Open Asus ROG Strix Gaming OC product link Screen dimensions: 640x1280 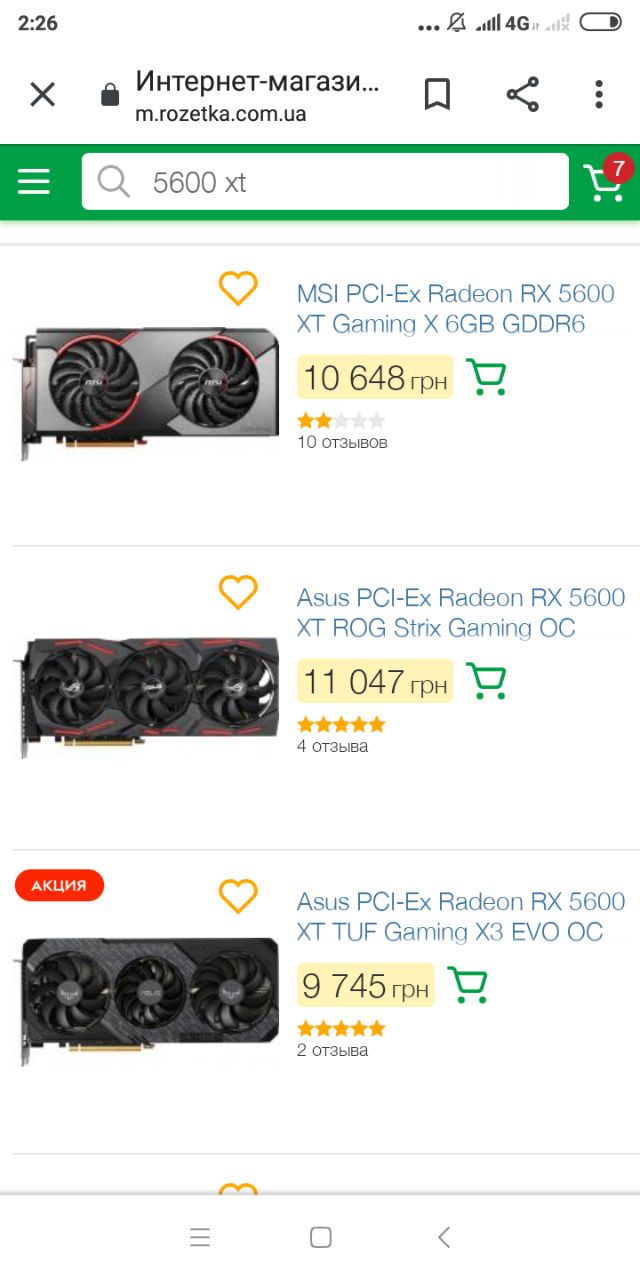(461, 613)
